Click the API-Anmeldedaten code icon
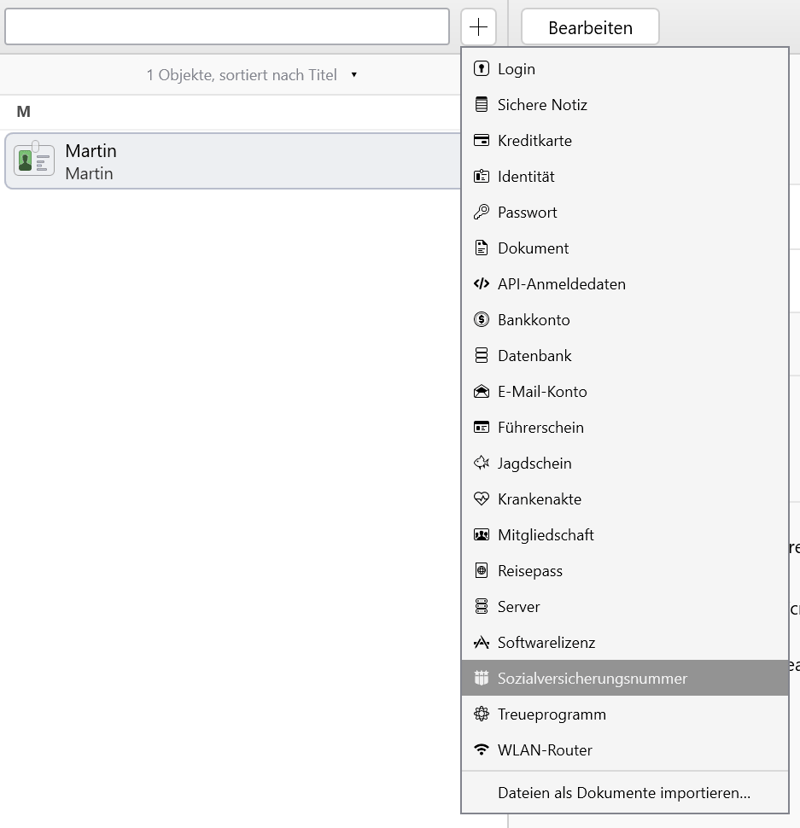Image resolution: width=800 pixels, height=828 pixels. (481, 284)
